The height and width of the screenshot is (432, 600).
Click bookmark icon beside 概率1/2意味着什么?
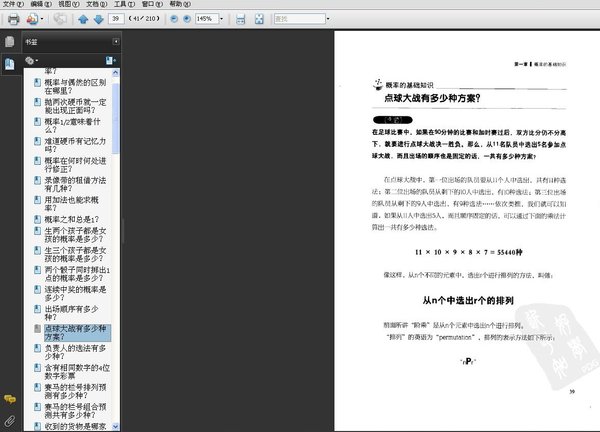point(37,121)
